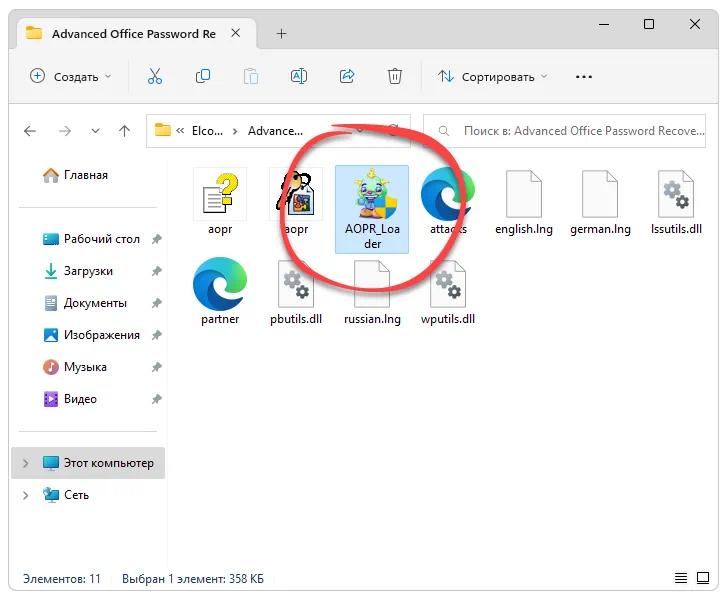Screen dimensions: 727x597
Task: Open Изображения in sidebar
Action: point(91,335)
